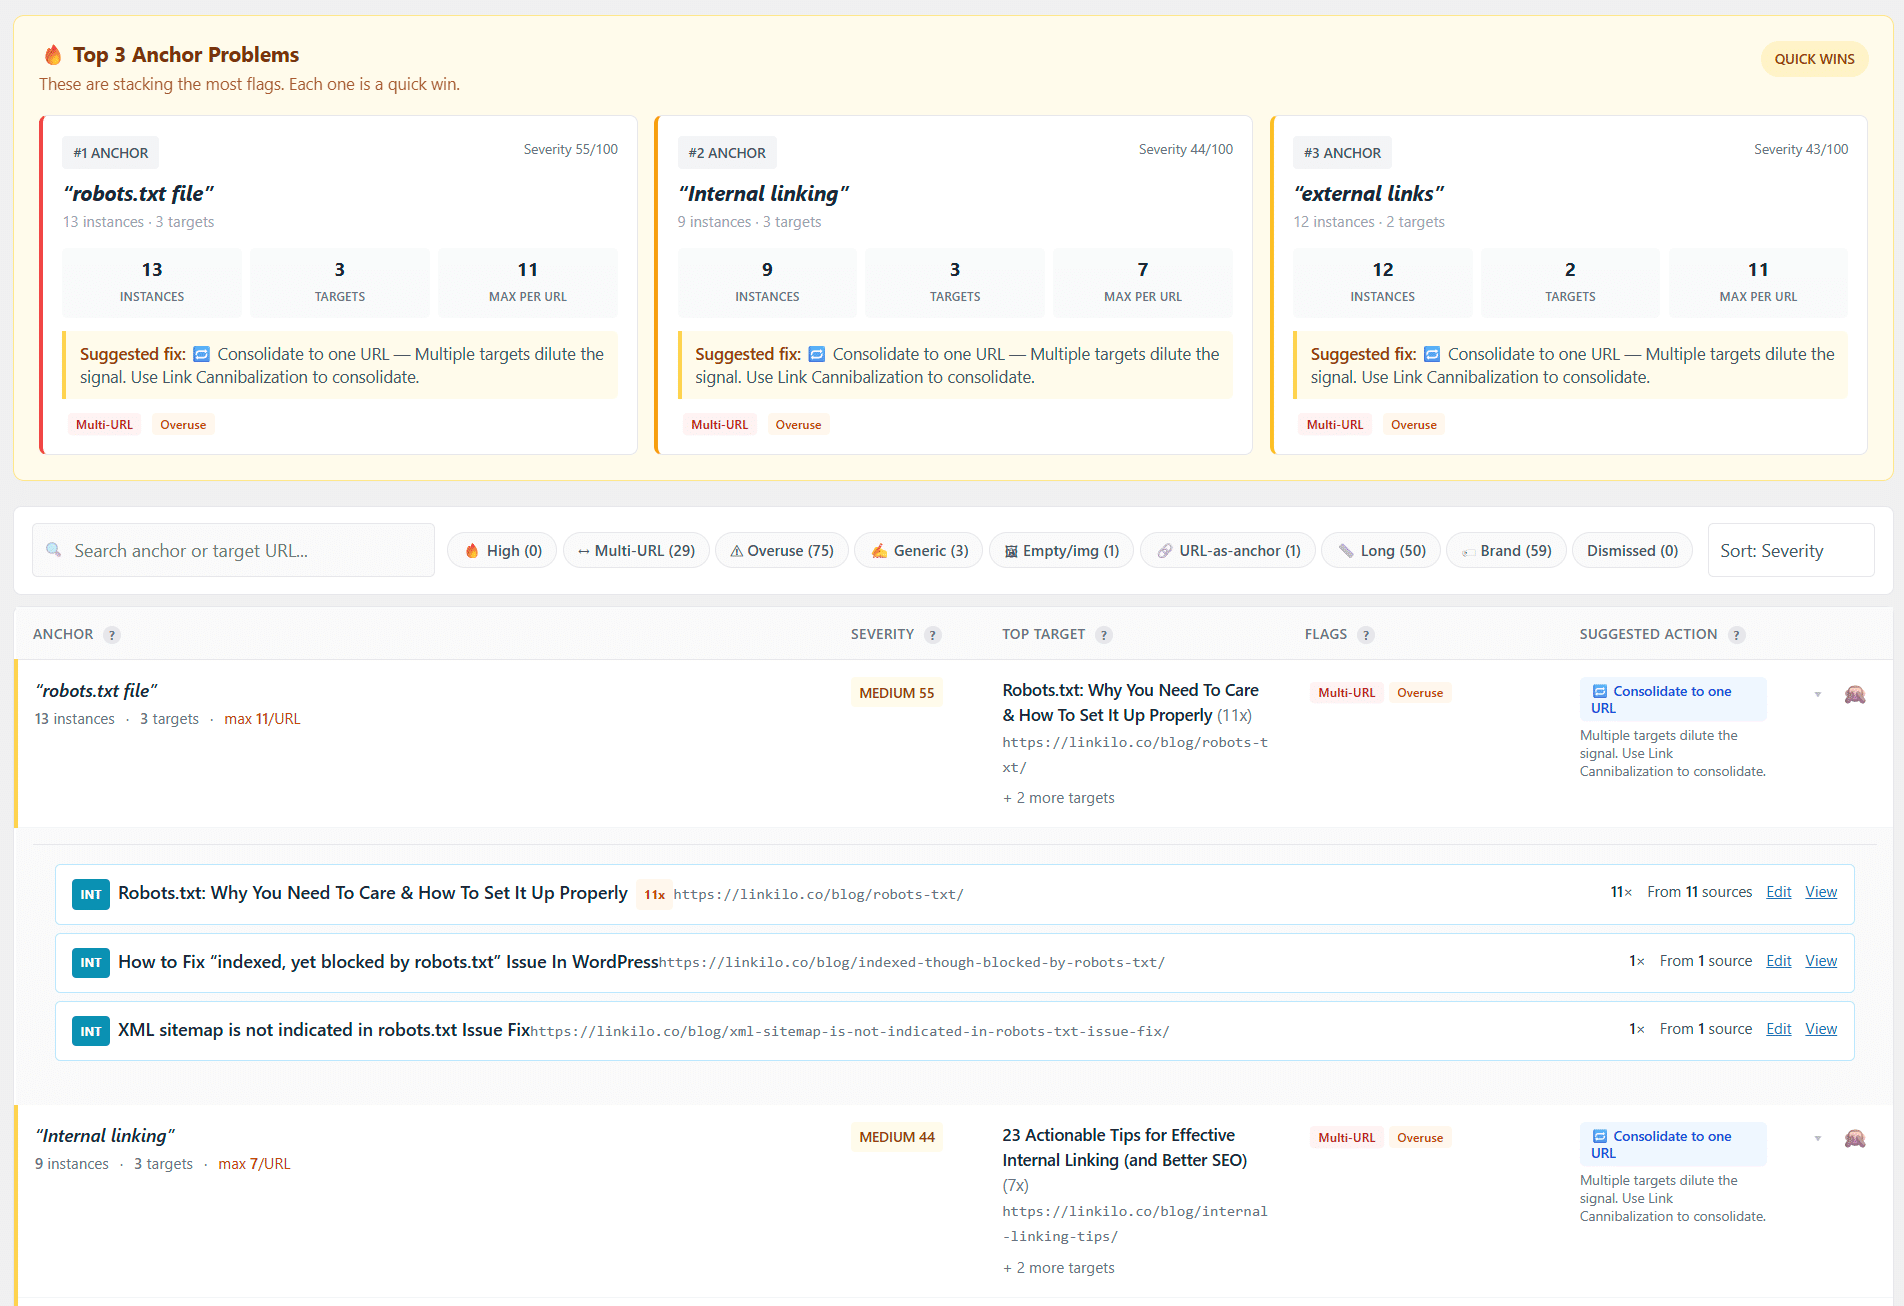Collapse the "robots.txt file" row with its arrow
The height and width of the screenshot is (1306, 1904).
click(x=1818, y=694)
